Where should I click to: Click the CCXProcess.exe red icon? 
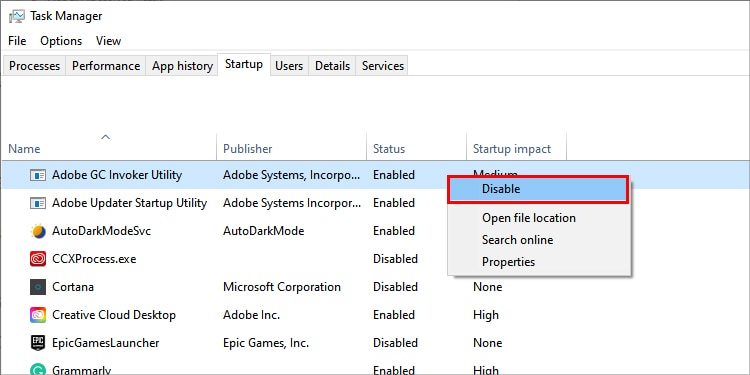[38, 259]
